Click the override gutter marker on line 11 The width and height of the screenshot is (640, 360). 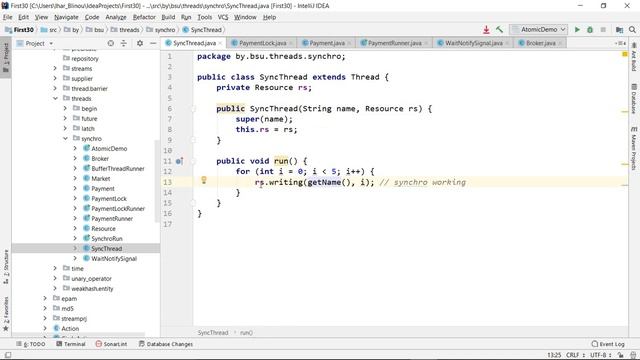[179, 161]
